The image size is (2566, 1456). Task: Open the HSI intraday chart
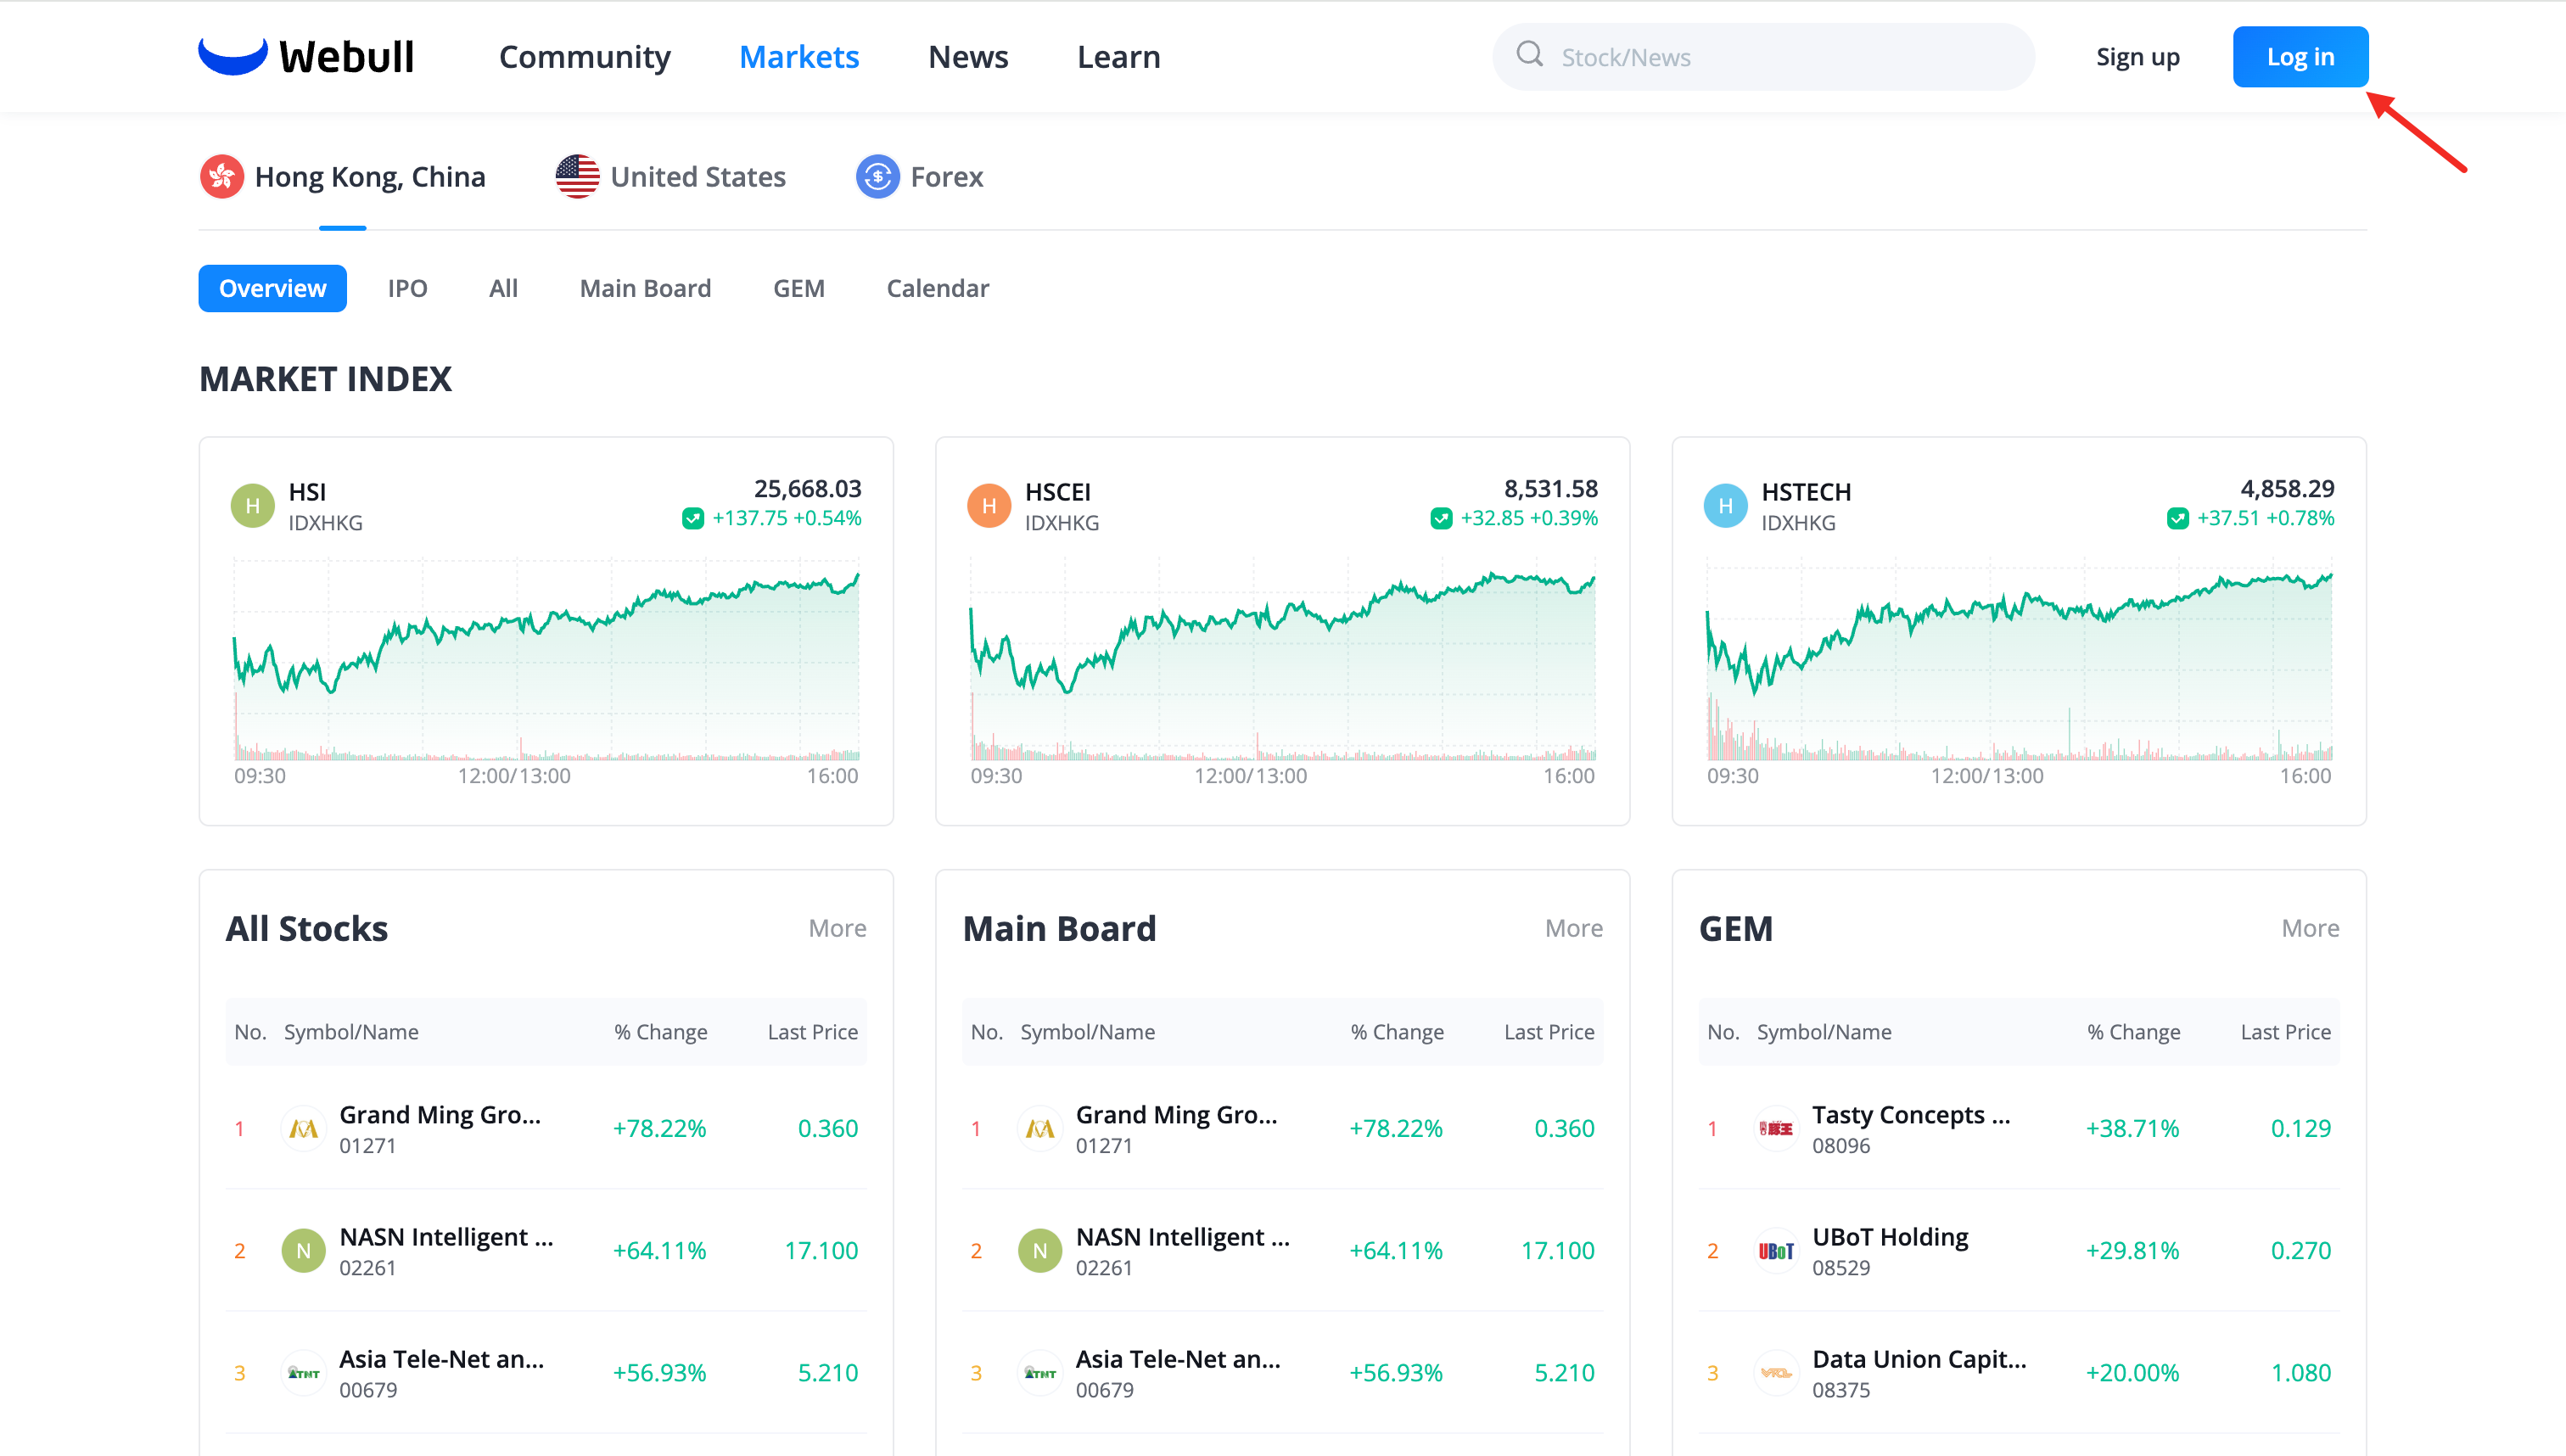pyautogui.click(x=546, y=660)
